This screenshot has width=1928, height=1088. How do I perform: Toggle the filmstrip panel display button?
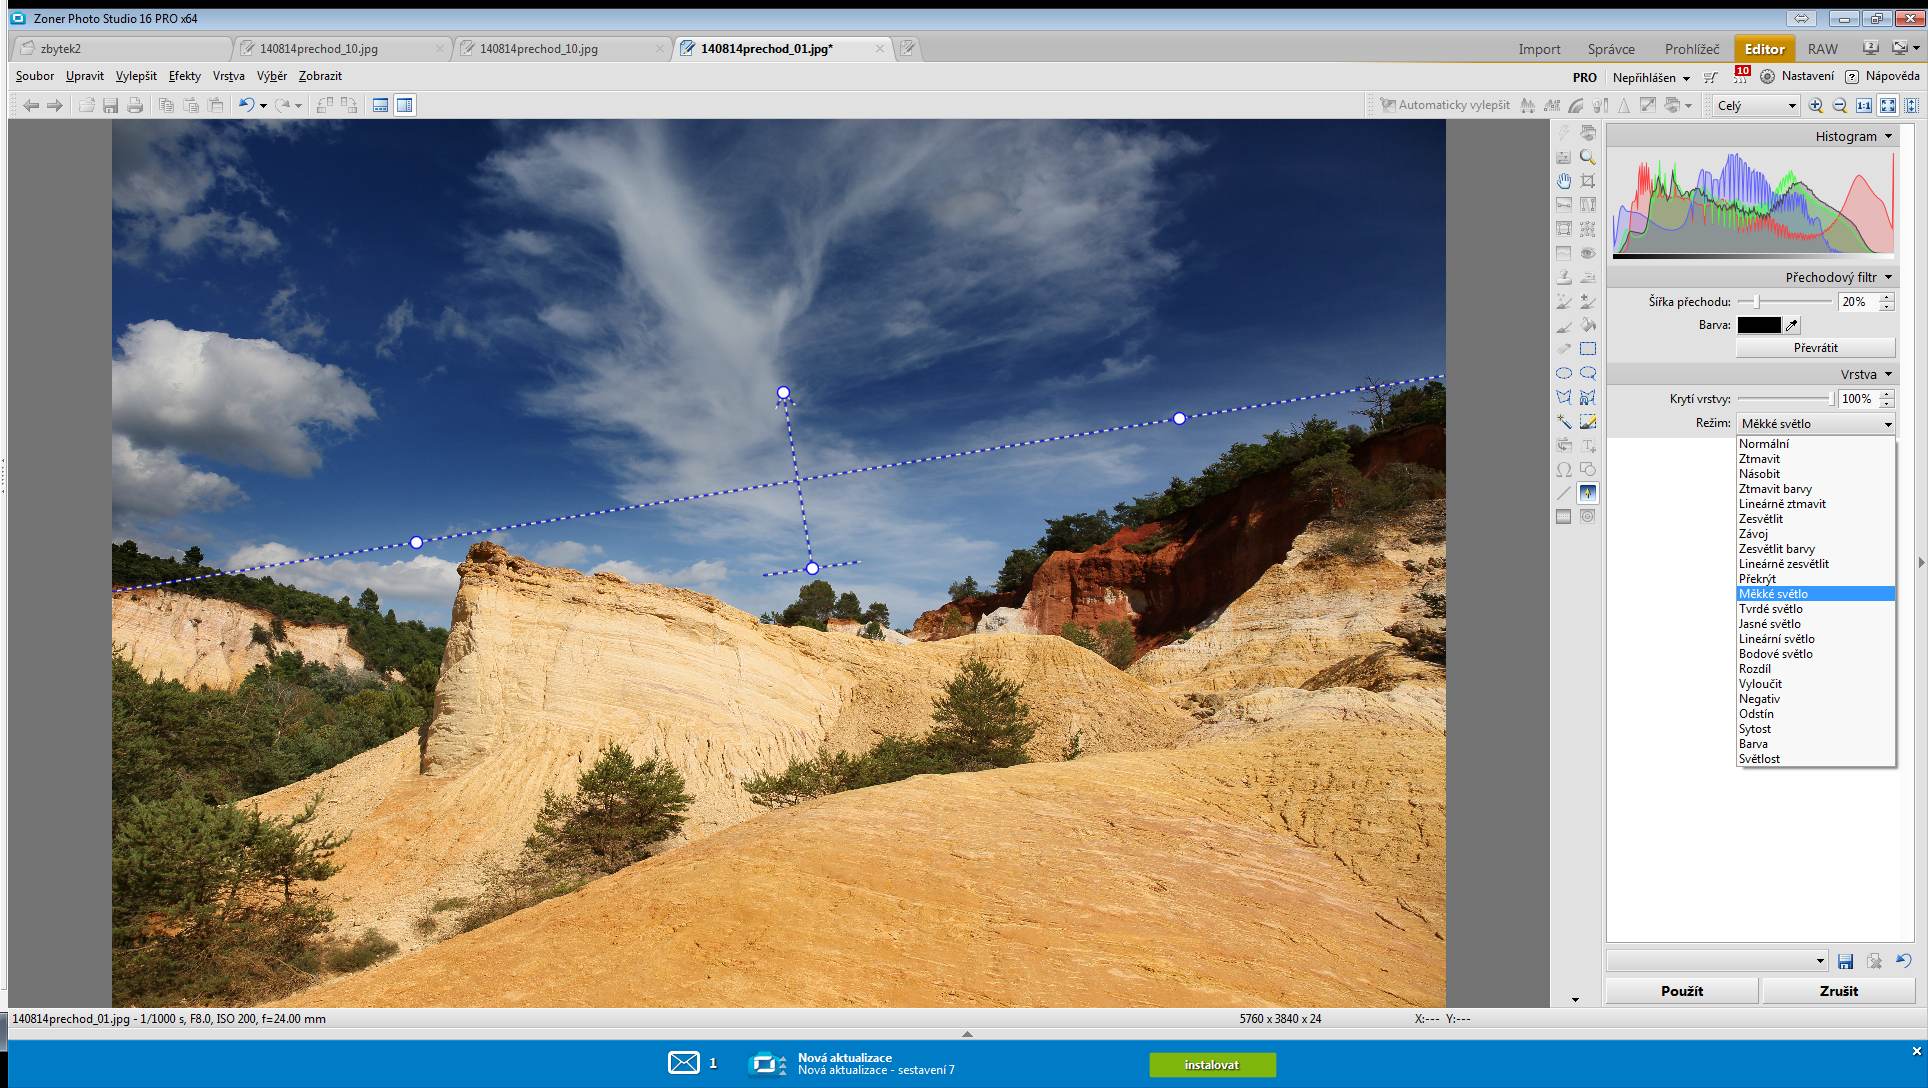click(x=380, y=105)
